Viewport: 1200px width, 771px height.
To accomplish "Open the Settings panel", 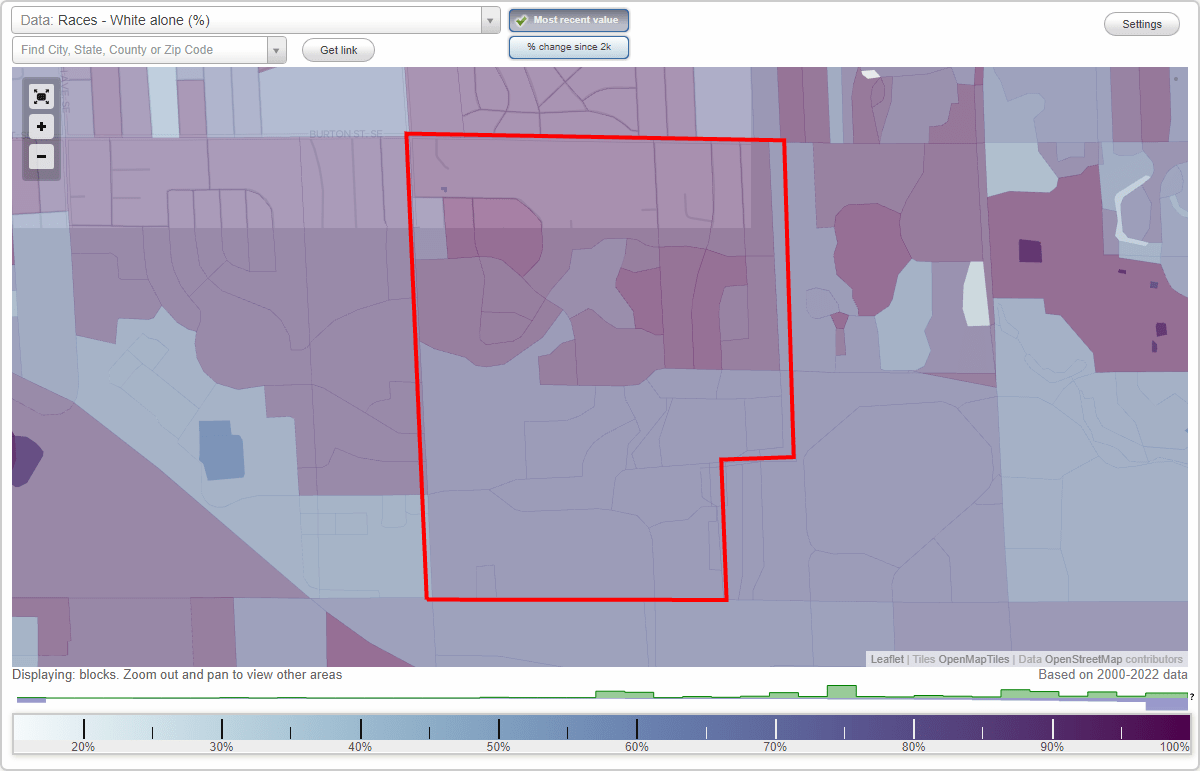I will pyautogui.click(x=1141, y=23).
